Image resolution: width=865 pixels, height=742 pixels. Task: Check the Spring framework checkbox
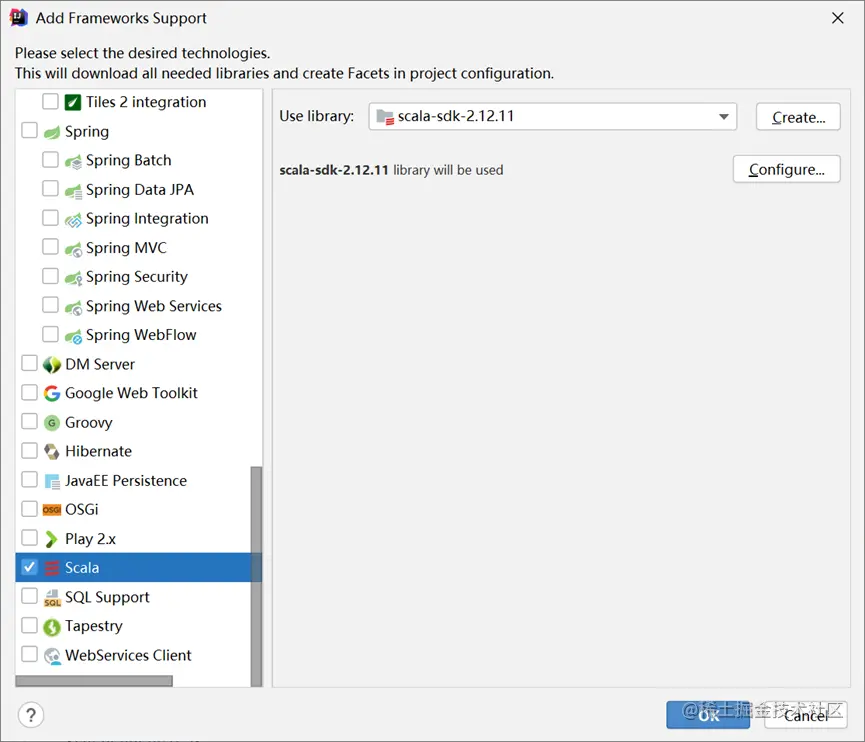[x=29, y=131]
